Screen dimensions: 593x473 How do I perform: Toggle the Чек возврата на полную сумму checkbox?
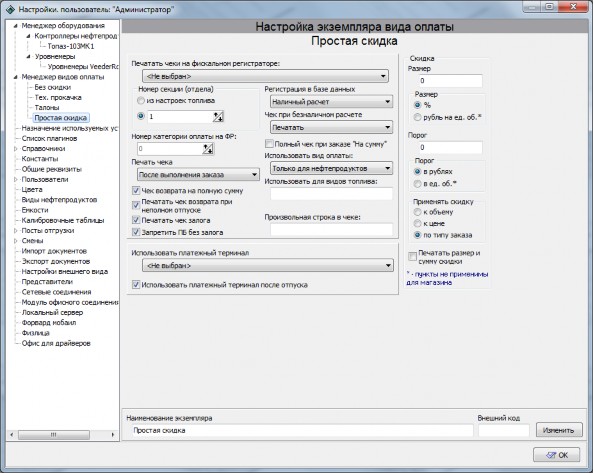coord(136,191)
